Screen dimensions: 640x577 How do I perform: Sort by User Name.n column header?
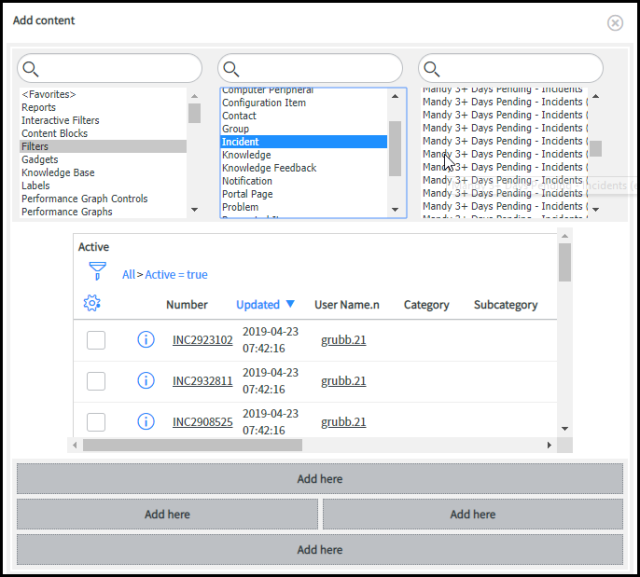(347, 305)
